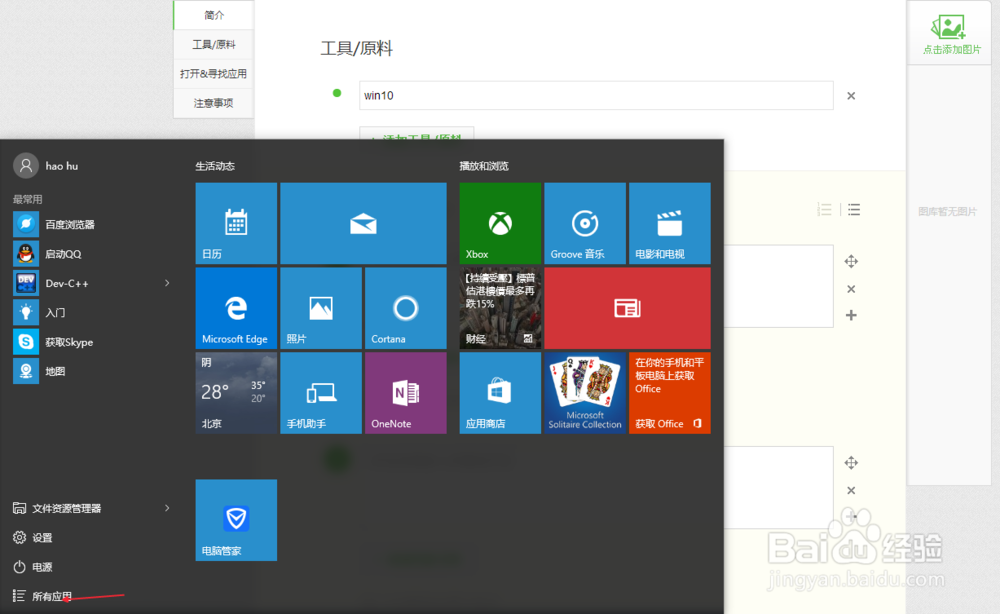Screen dimensions: 1000x614
Task: Click the 生活动态 group header
Action: click(215, 166)
